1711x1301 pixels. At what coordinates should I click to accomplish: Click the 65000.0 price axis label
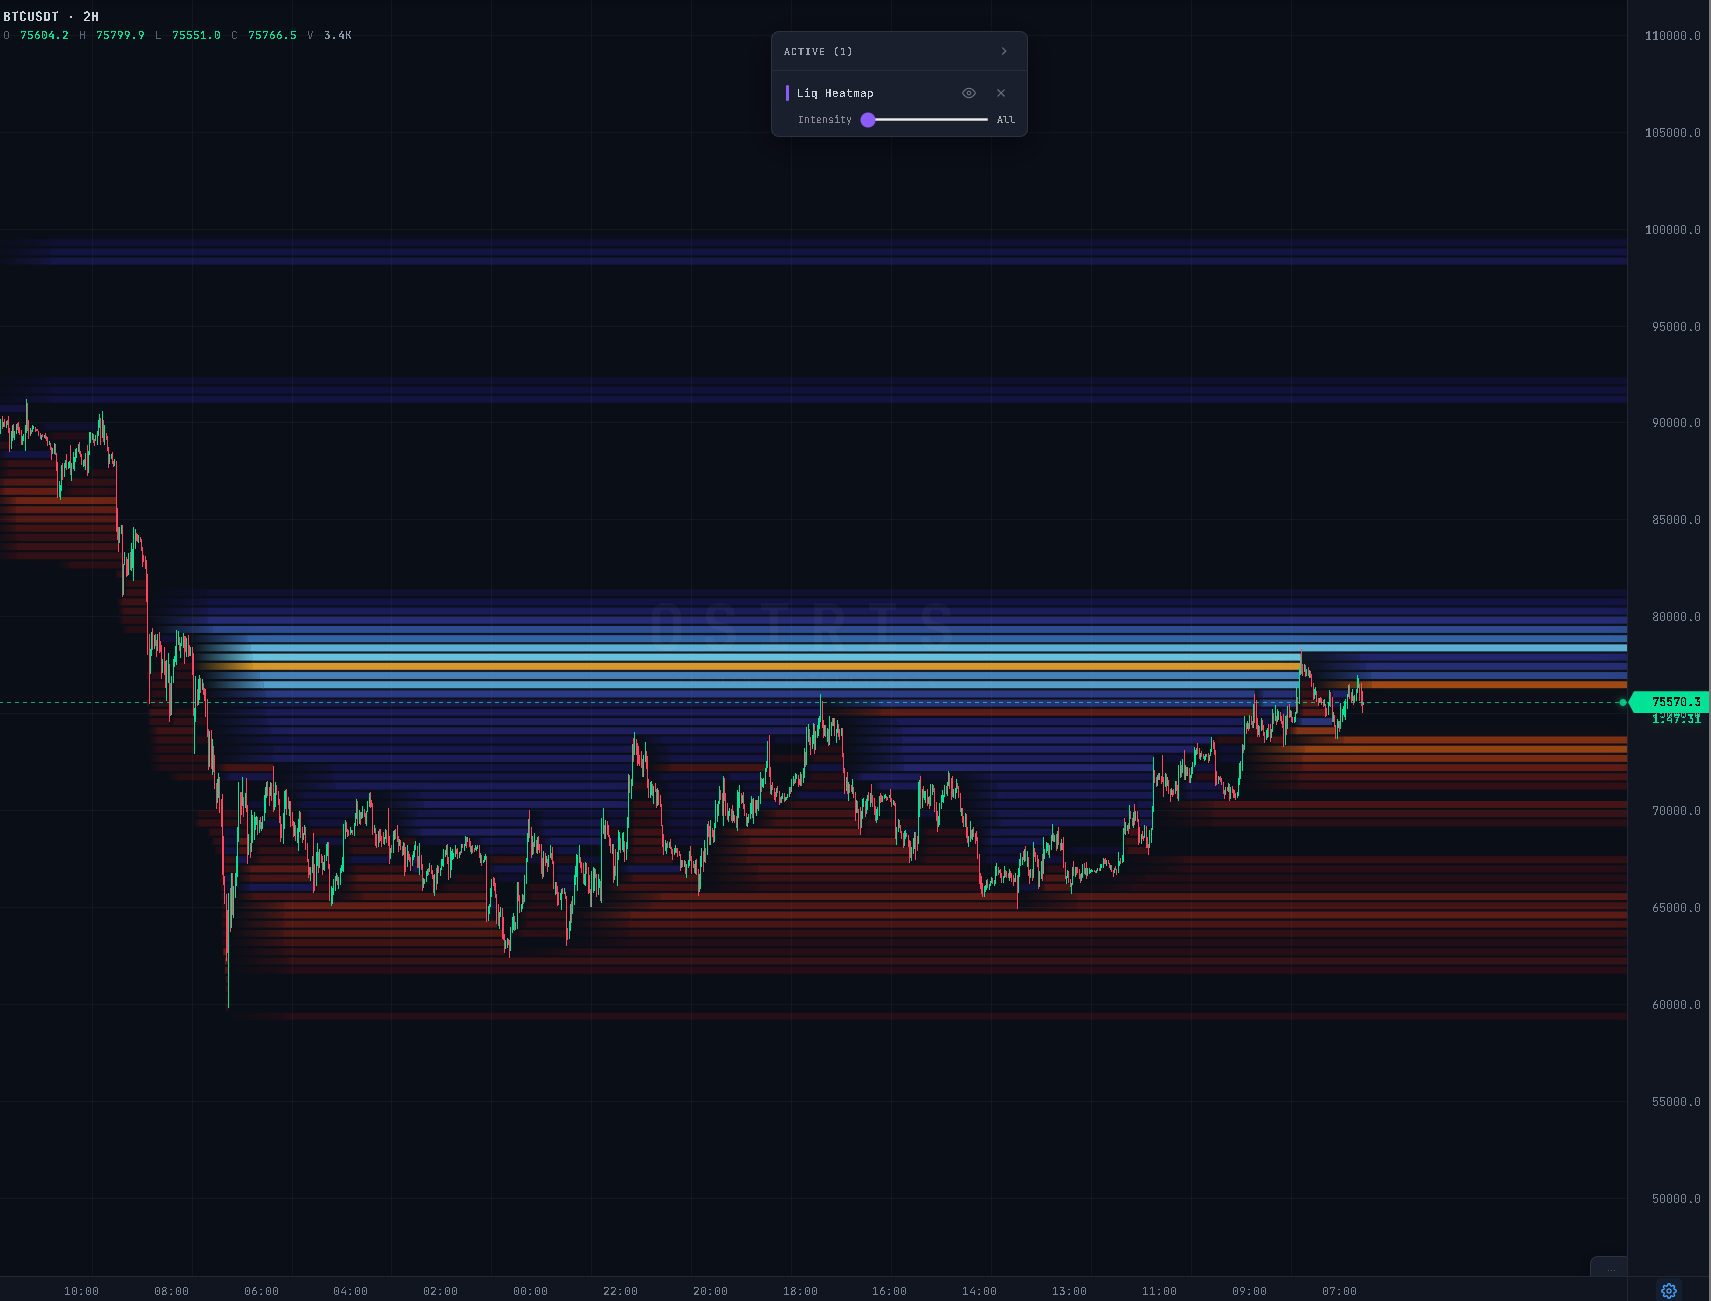tap(1676, 908)
